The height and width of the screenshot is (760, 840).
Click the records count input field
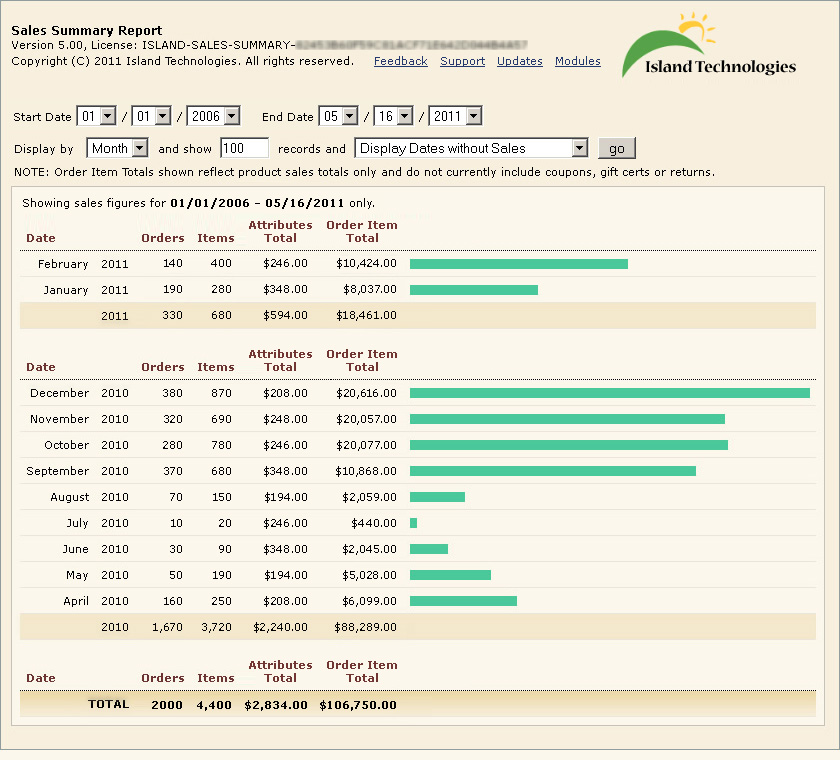point(244,148)
